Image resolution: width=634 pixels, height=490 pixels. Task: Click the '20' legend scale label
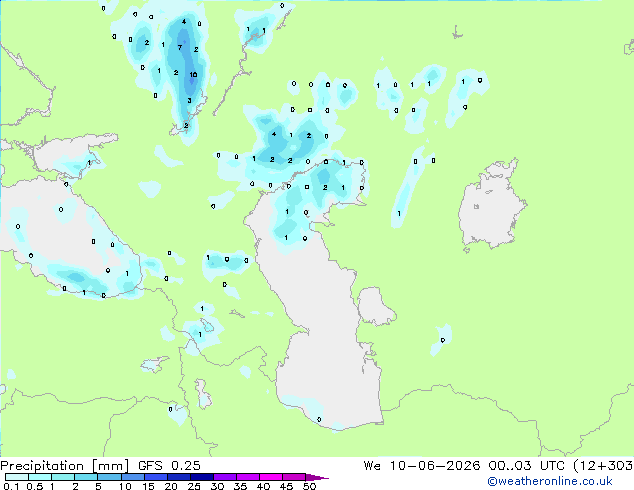(x=171, y=486)
